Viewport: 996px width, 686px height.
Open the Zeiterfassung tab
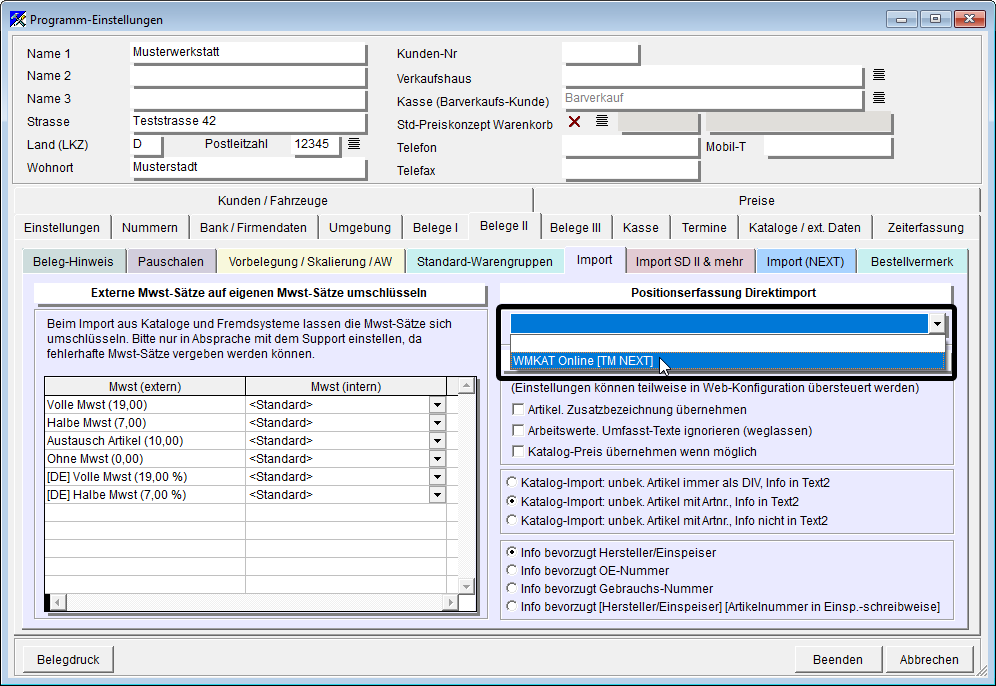(x=925, y=227)
